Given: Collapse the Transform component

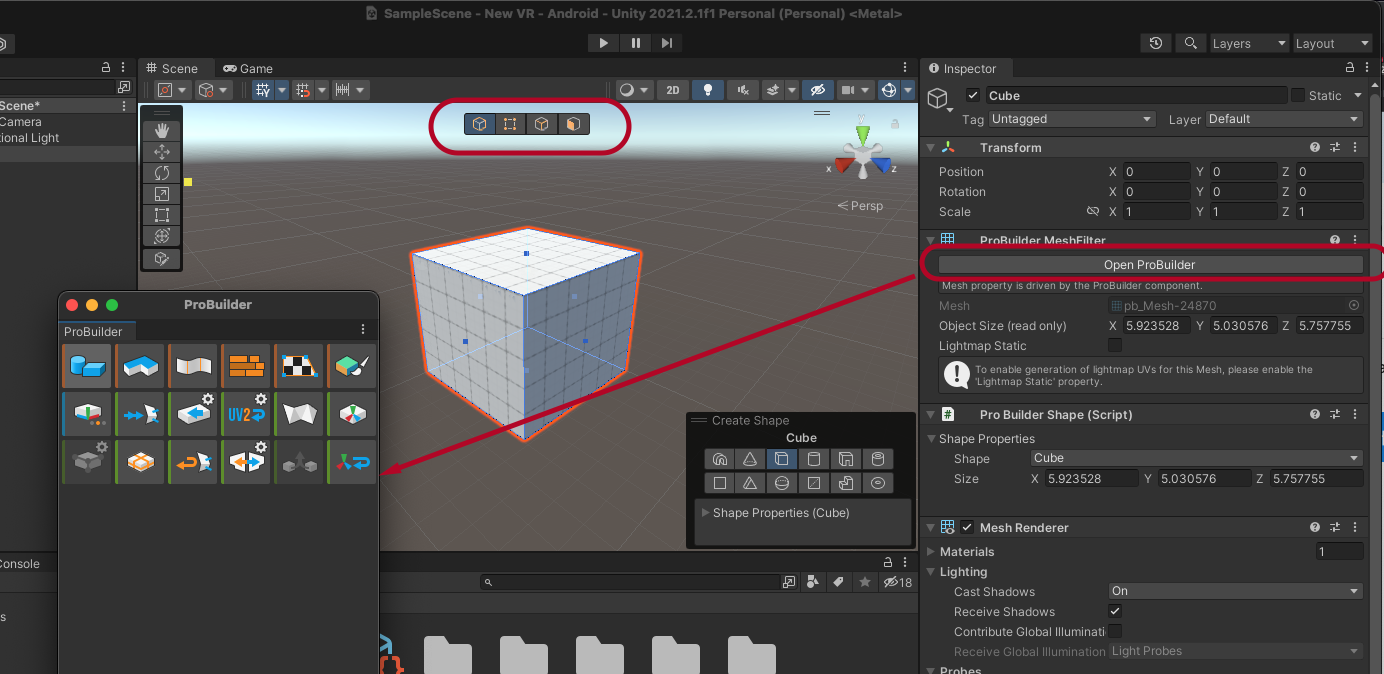Looking at the screenshot, I should pos(931,147).
